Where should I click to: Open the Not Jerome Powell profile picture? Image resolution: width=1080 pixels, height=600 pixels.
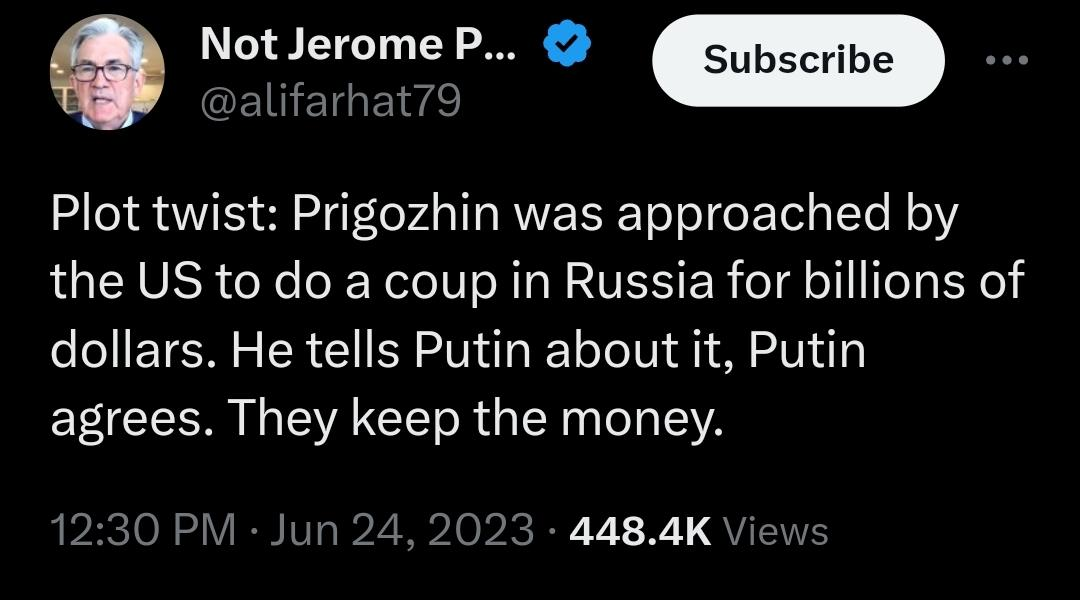pyautogui.click(x=107, y=72)
